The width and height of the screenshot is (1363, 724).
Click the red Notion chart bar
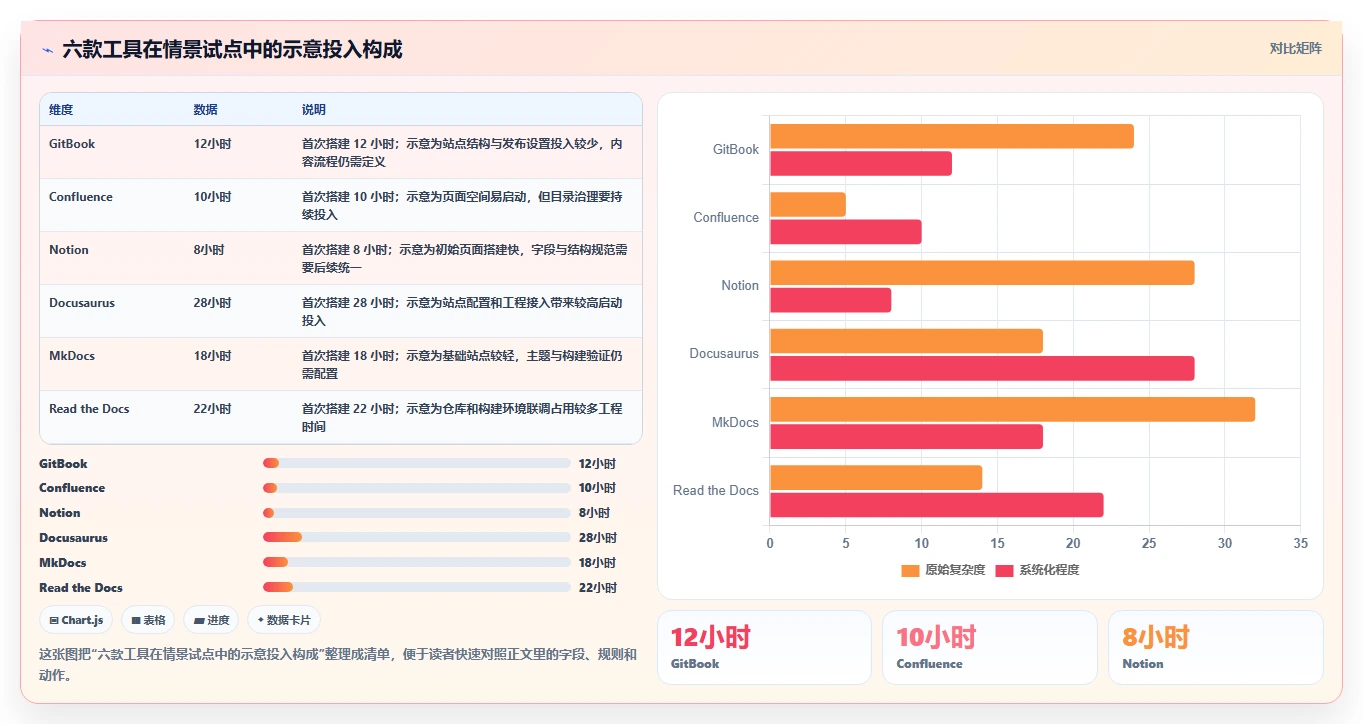(x=830, y=300)
